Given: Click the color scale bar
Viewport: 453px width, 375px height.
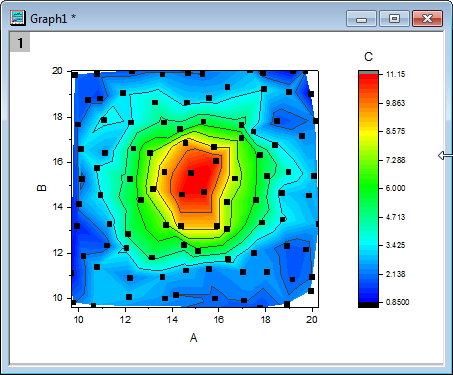Looking at the screenshot, I should coord(368,189).
